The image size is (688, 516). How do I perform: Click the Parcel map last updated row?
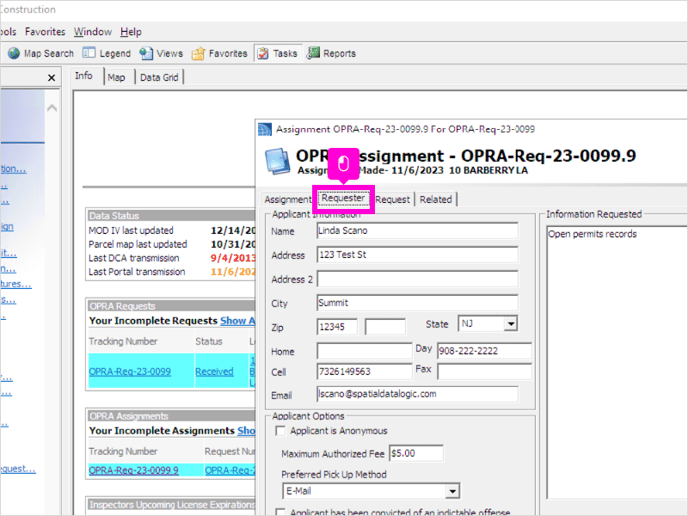click(x=171, y=244)
